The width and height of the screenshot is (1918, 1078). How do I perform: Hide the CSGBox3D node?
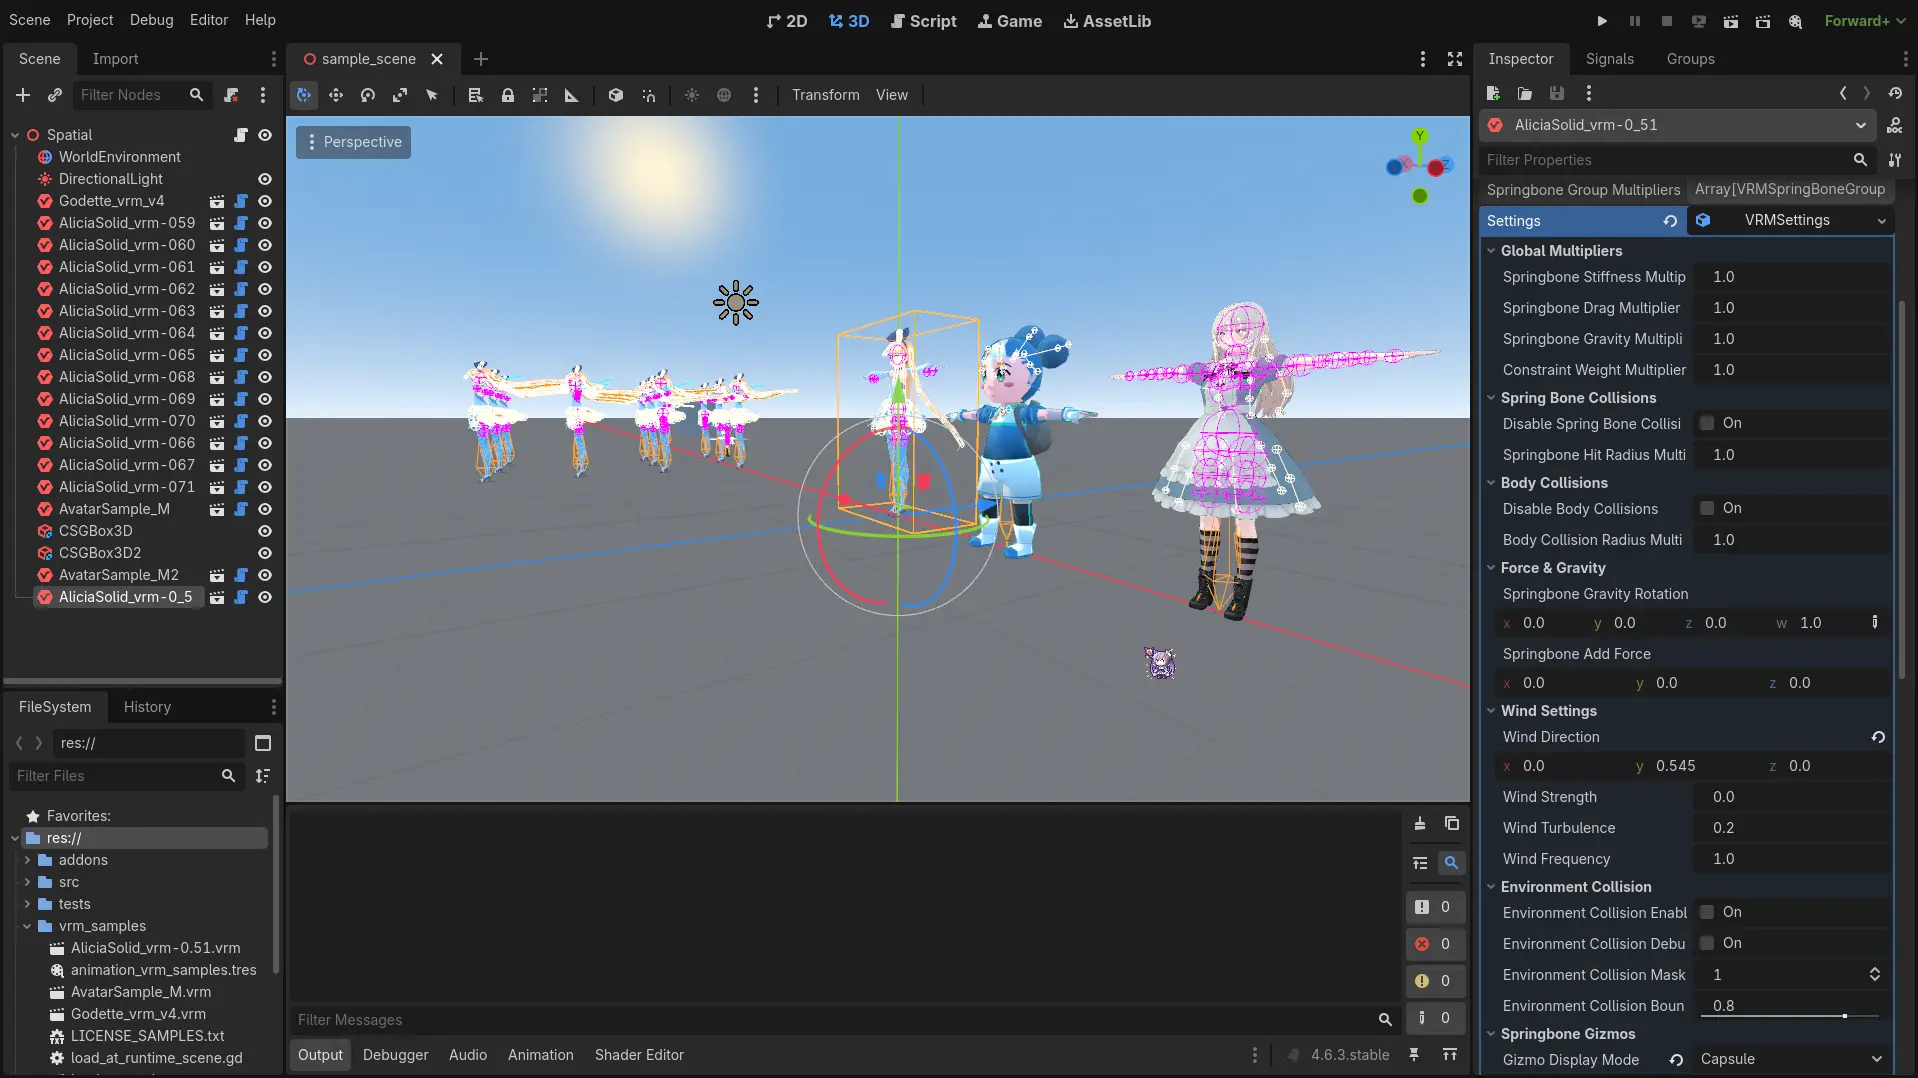[x=265, y=531]
